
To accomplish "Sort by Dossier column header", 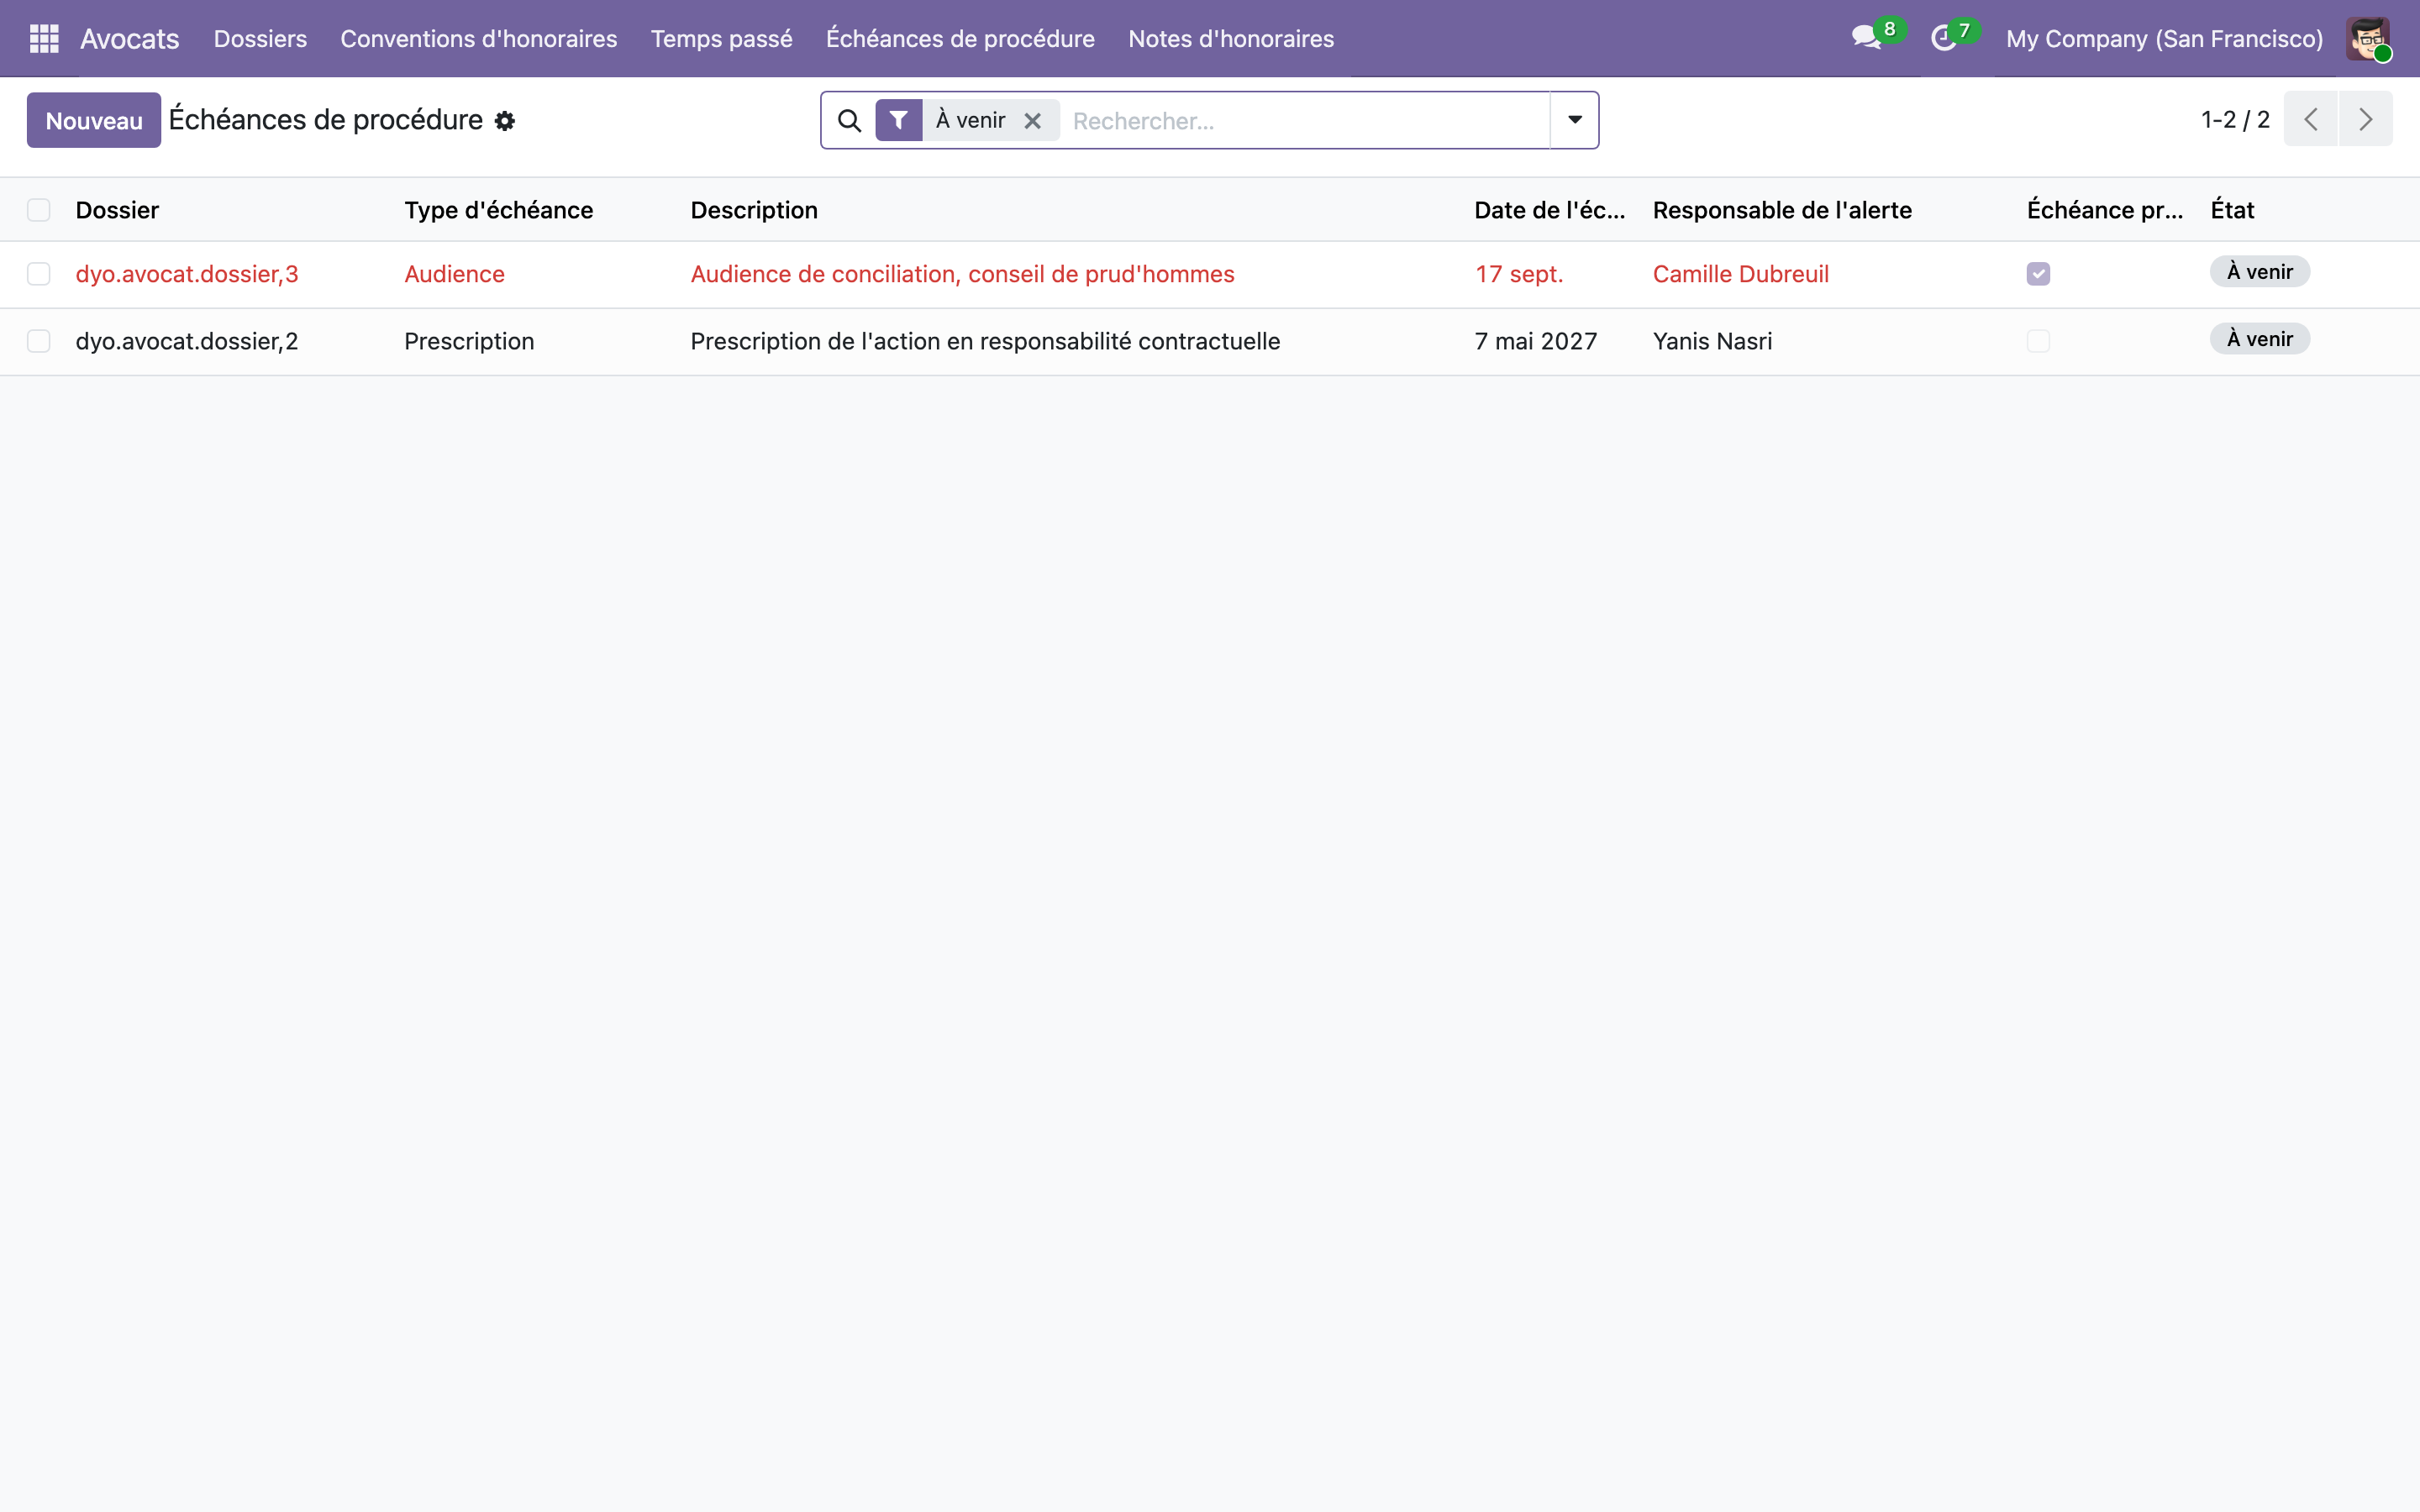I will [x=117, y=210].
